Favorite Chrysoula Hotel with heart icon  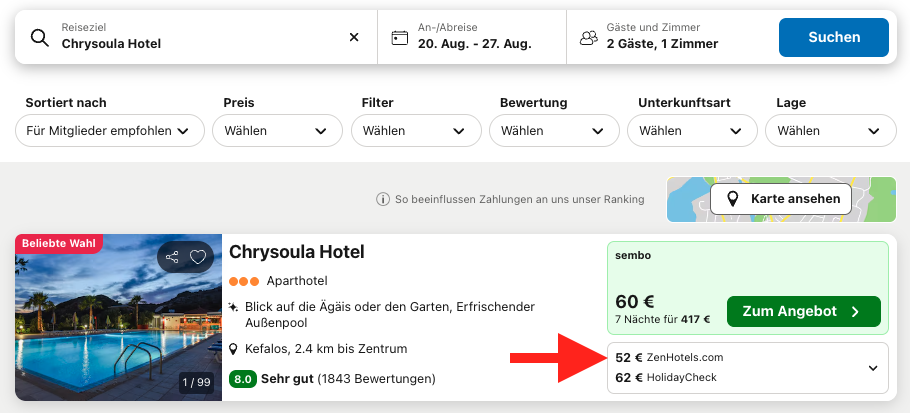198,257
